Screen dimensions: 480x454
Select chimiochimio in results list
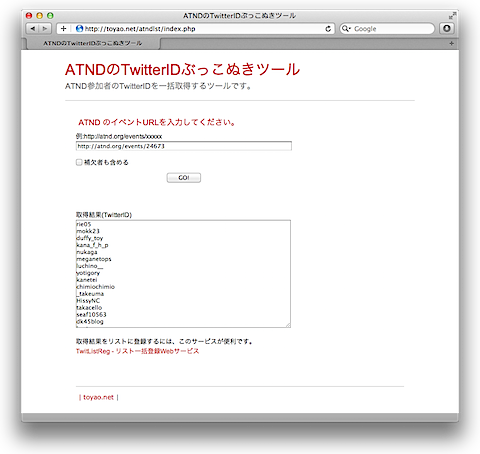click(95, 287)
